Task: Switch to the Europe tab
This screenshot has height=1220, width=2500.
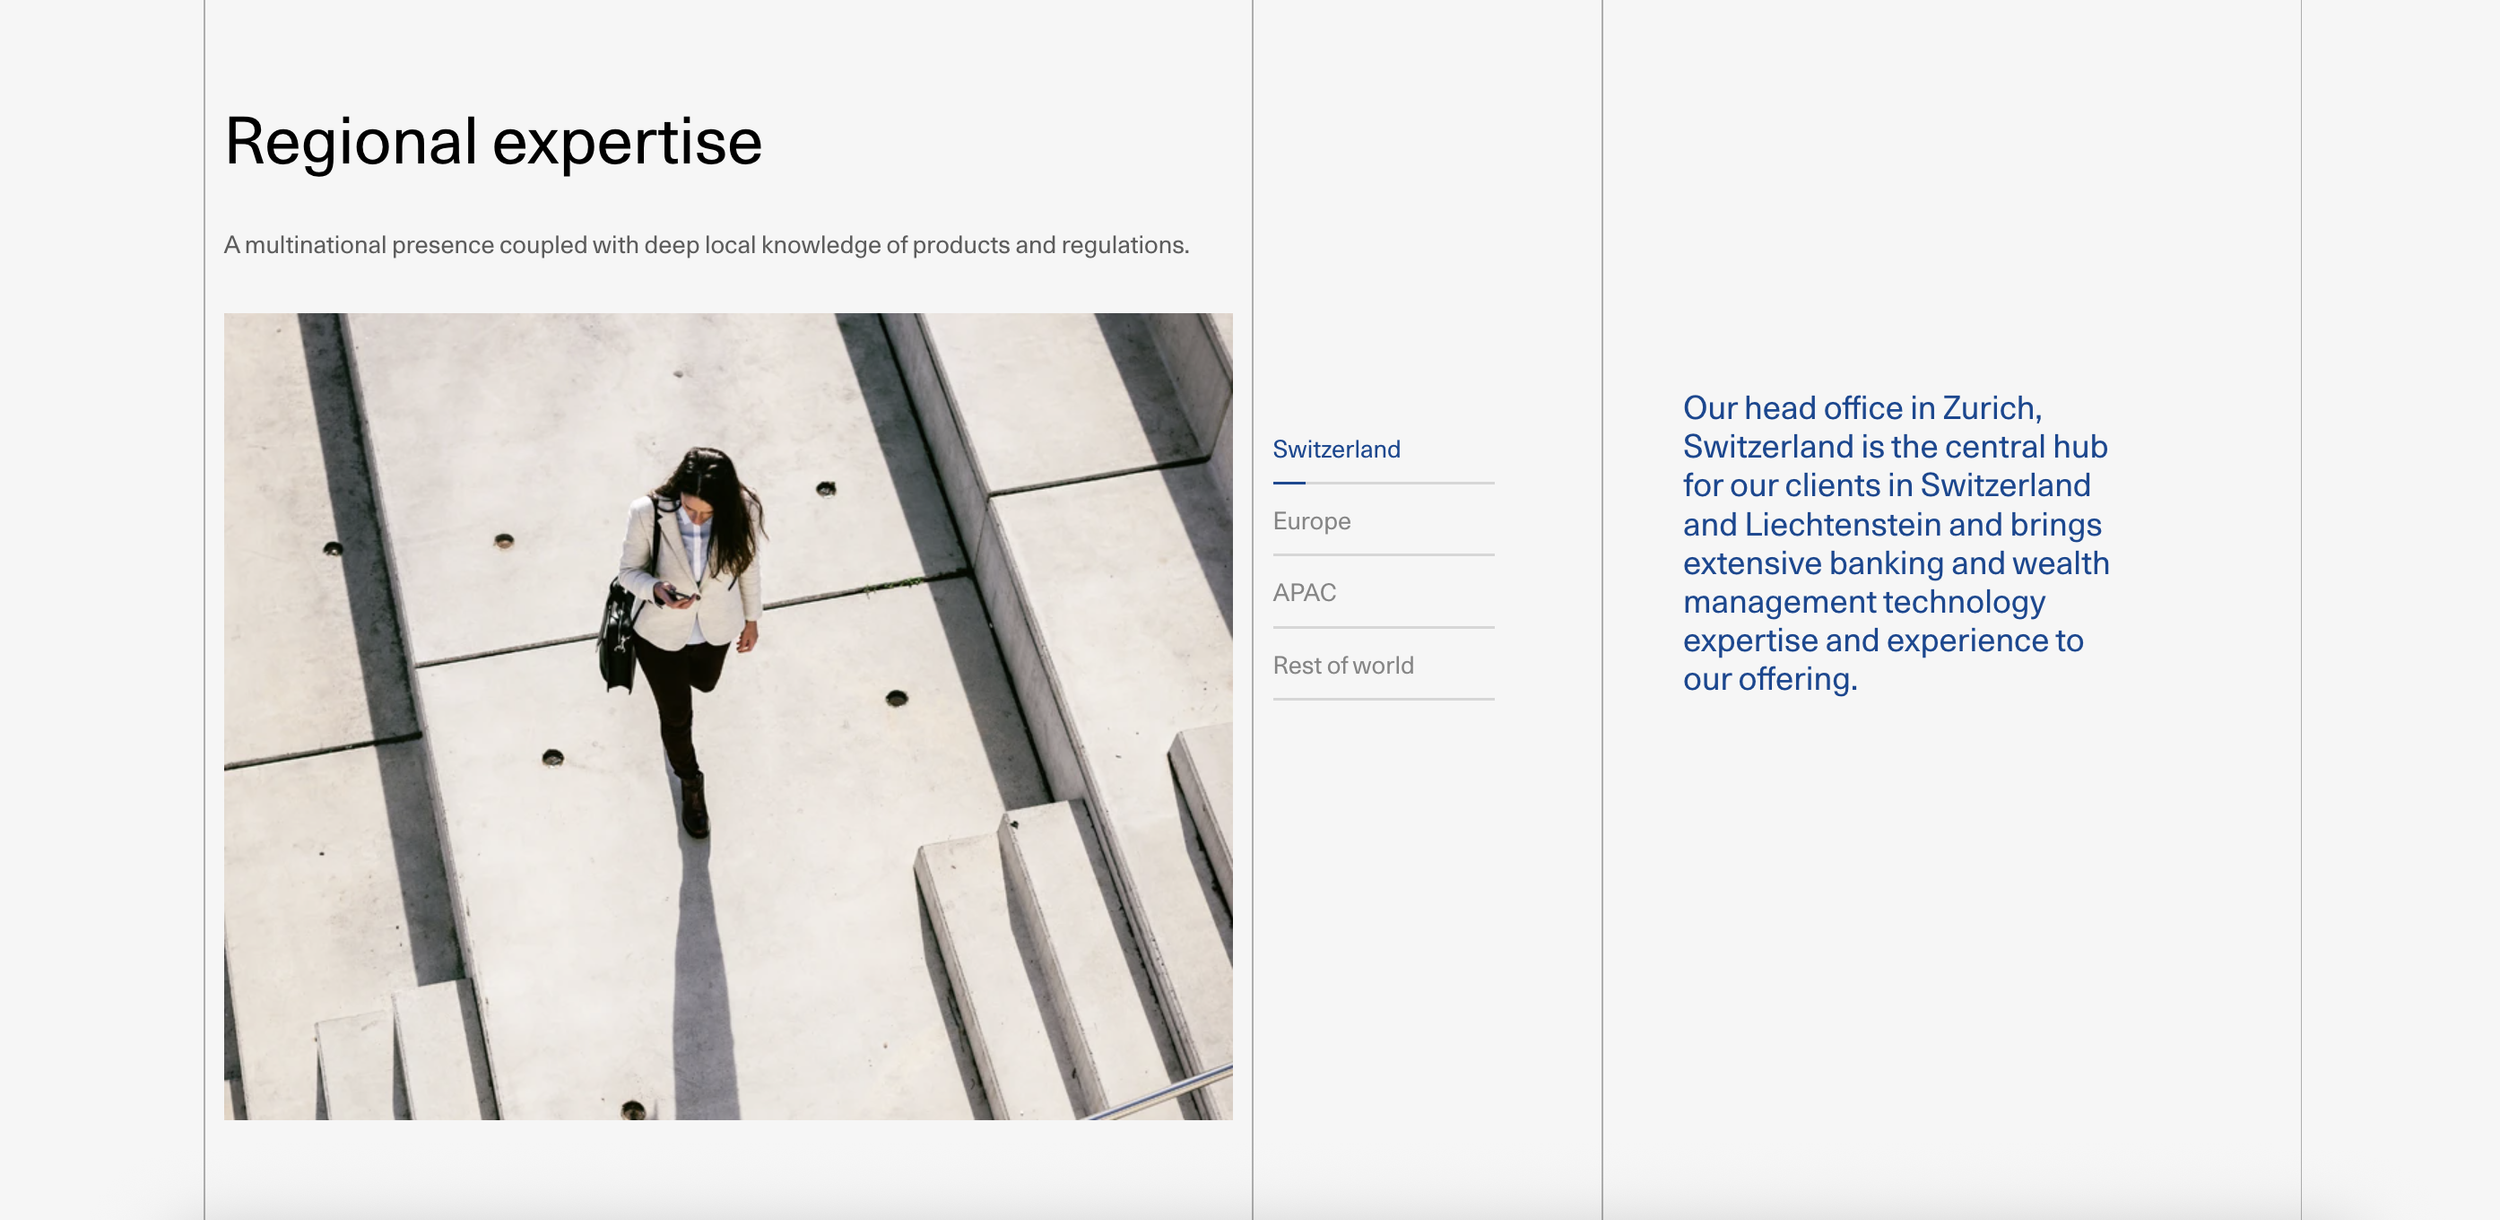Action: pos(1311,521)
